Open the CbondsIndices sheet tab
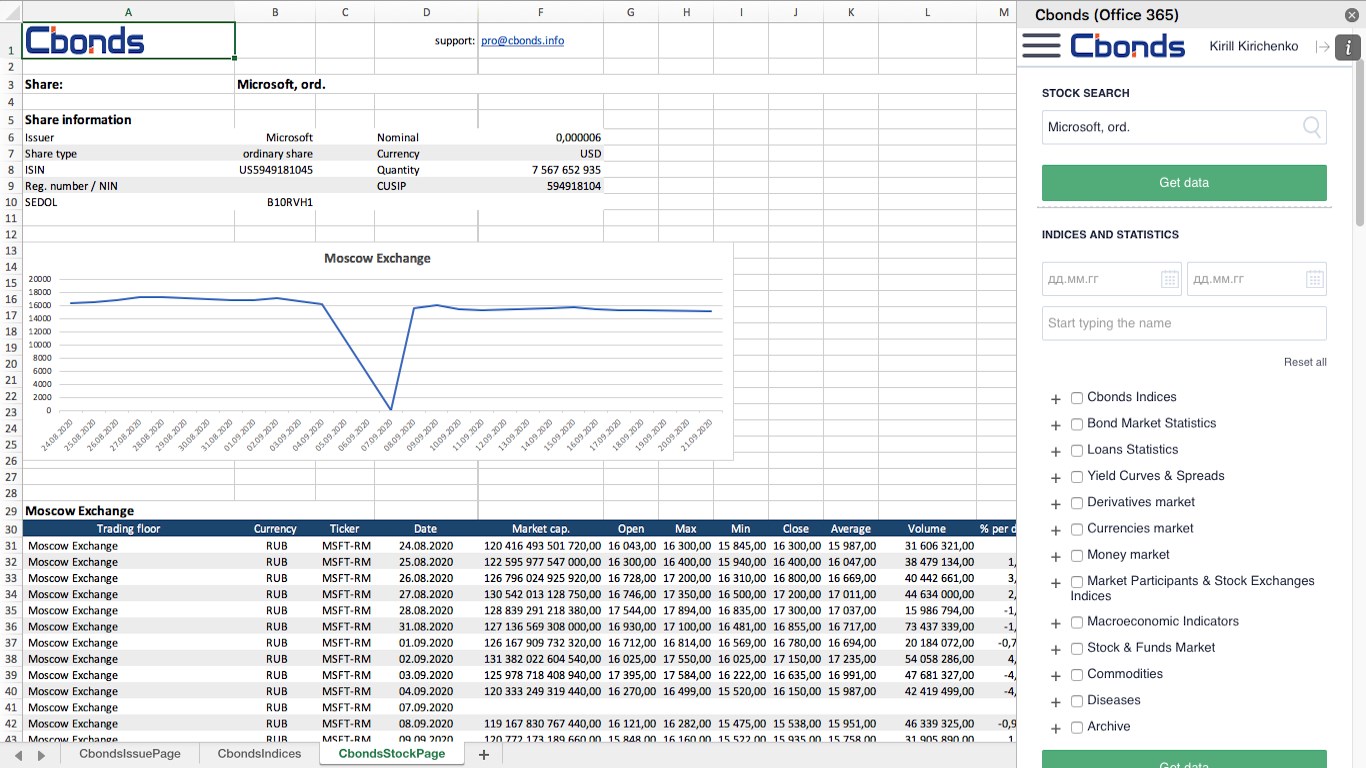Viewport: 1366px width, 768px height. click(x=259, y=754)
